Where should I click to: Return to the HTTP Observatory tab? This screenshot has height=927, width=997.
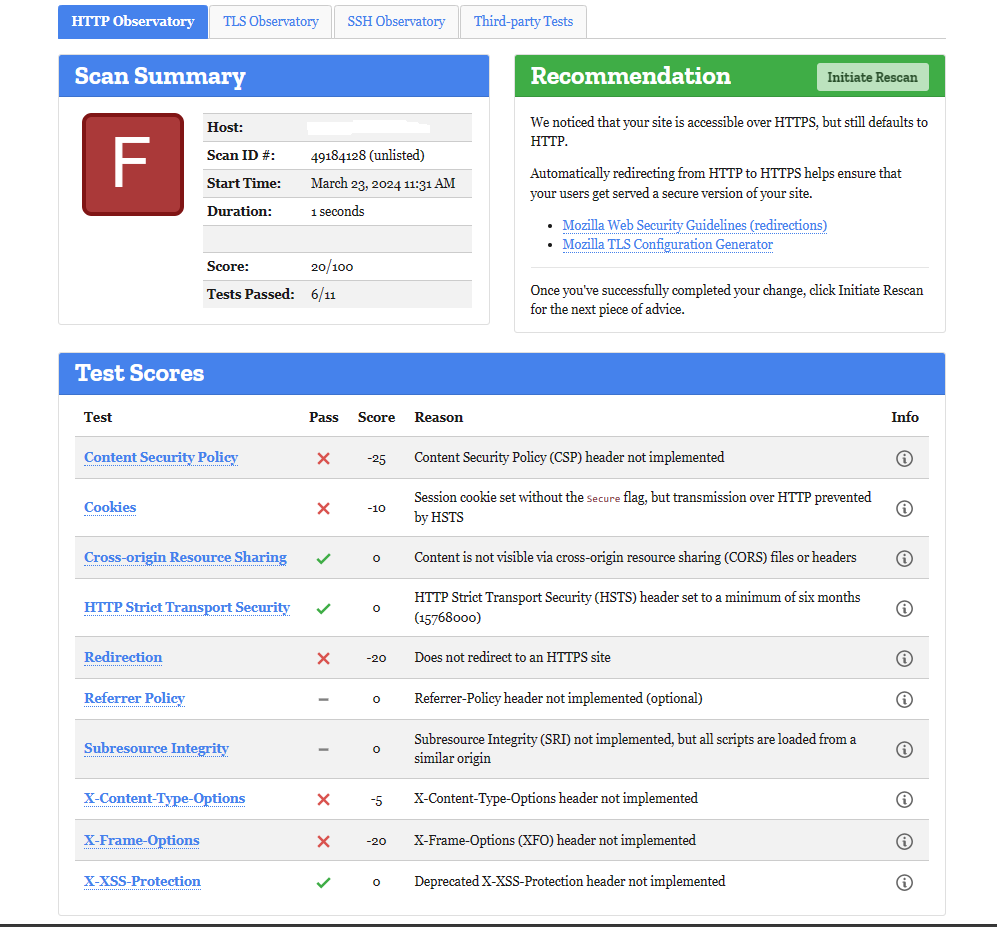pos(133,21)
